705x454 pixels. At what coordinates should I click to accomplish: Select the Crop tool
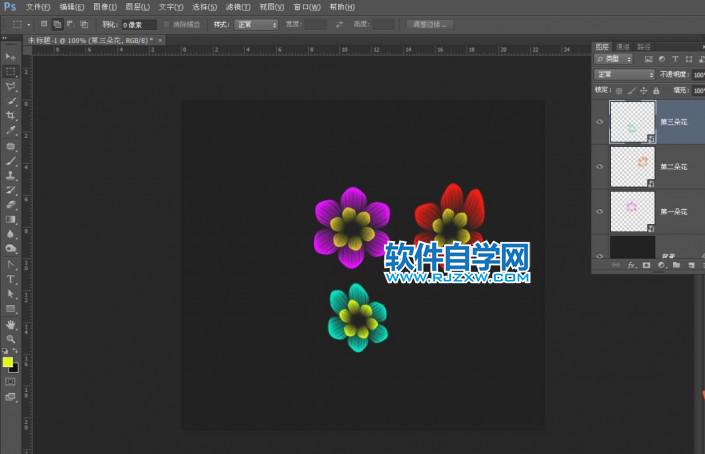point(10,116)
